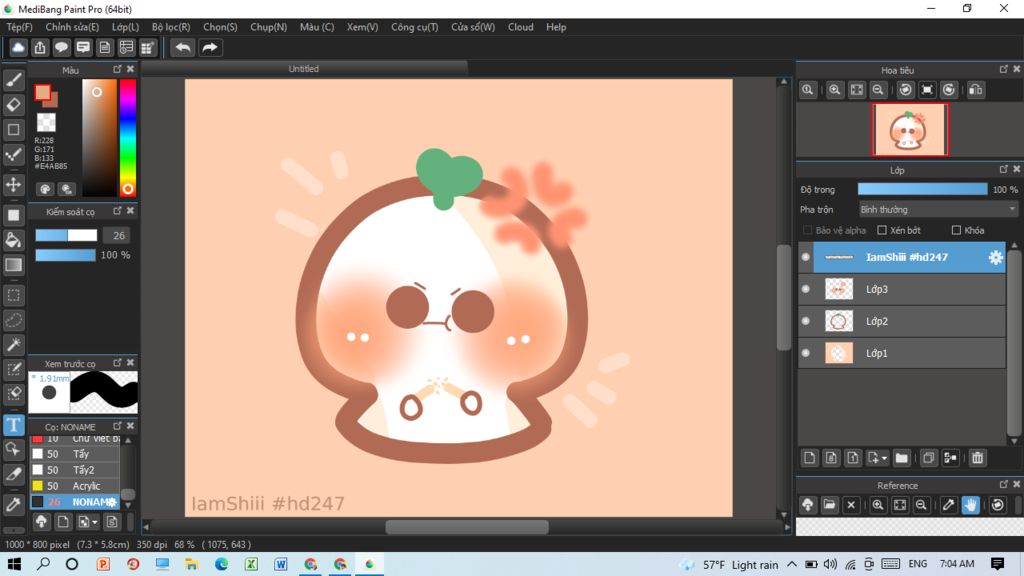
Task: Click the Text tool
Action: pyautogui.click(x=13, y=425)
